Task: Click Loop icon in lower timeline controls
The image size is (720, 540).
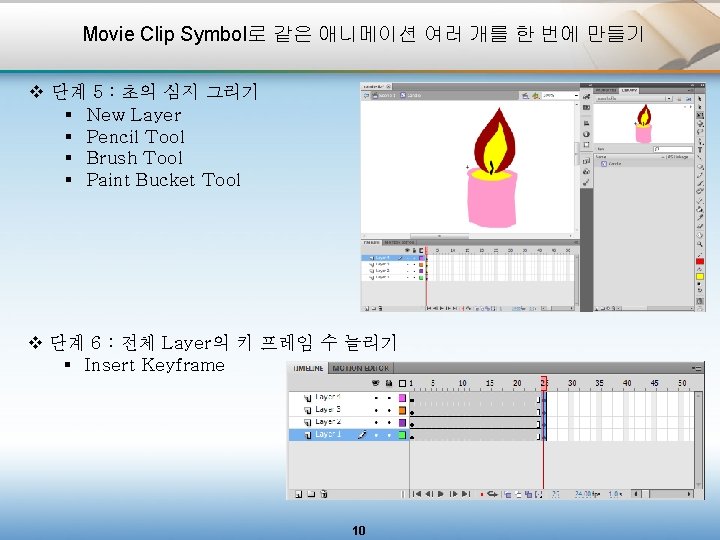Action: click(x=492, y=494)
